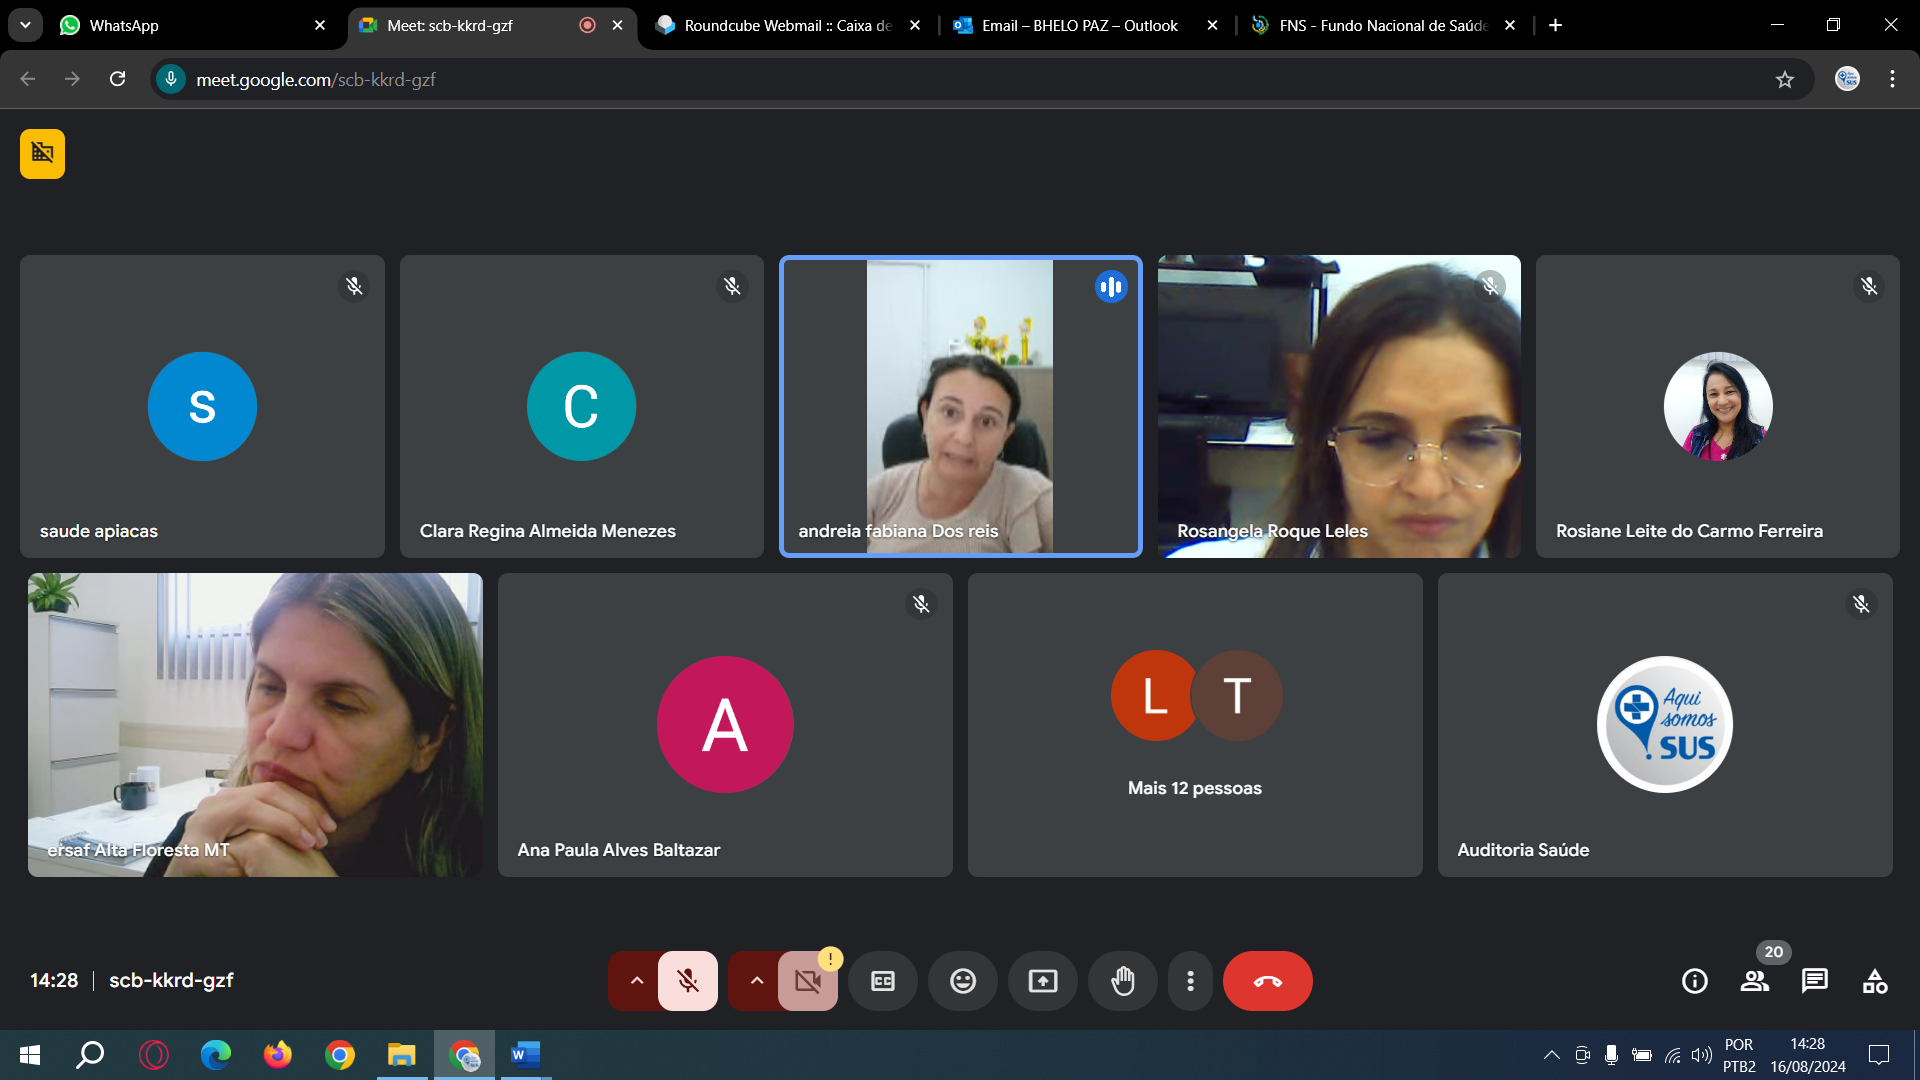This screenshot has height=1080, width=1920.
Task: Launch Firefox from the taskbar
Action: tap(278, 1055)
